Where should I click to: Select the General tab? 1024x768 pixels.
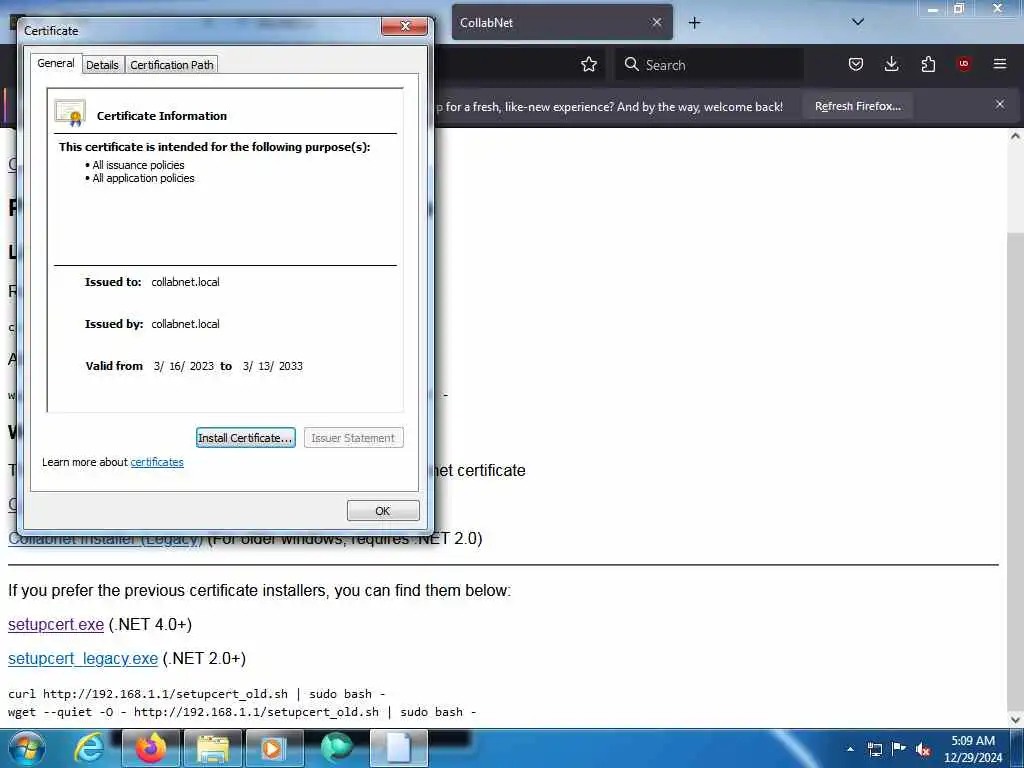click(x=56, y=63)
